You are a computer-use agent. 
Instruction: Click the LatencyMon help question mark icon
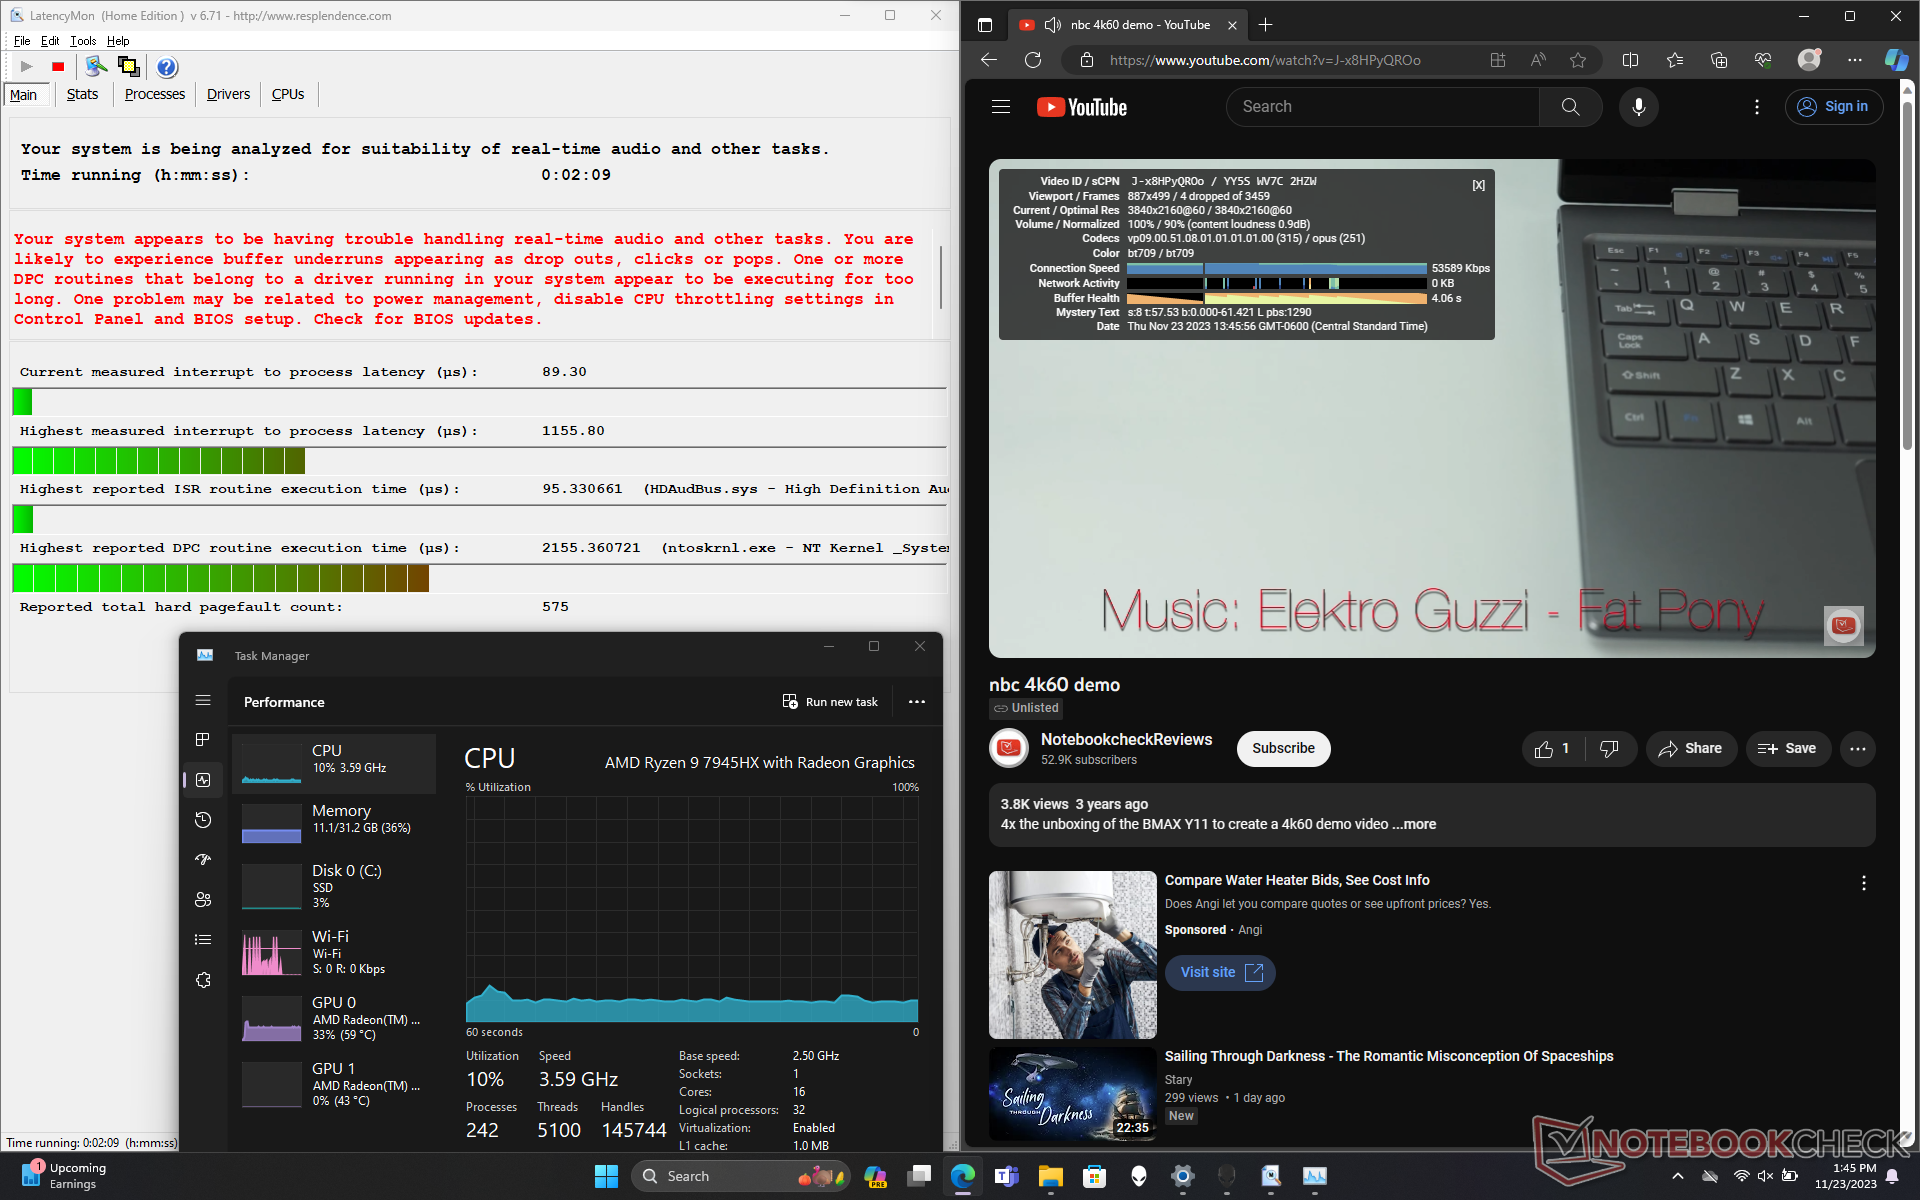coord(167,67)
